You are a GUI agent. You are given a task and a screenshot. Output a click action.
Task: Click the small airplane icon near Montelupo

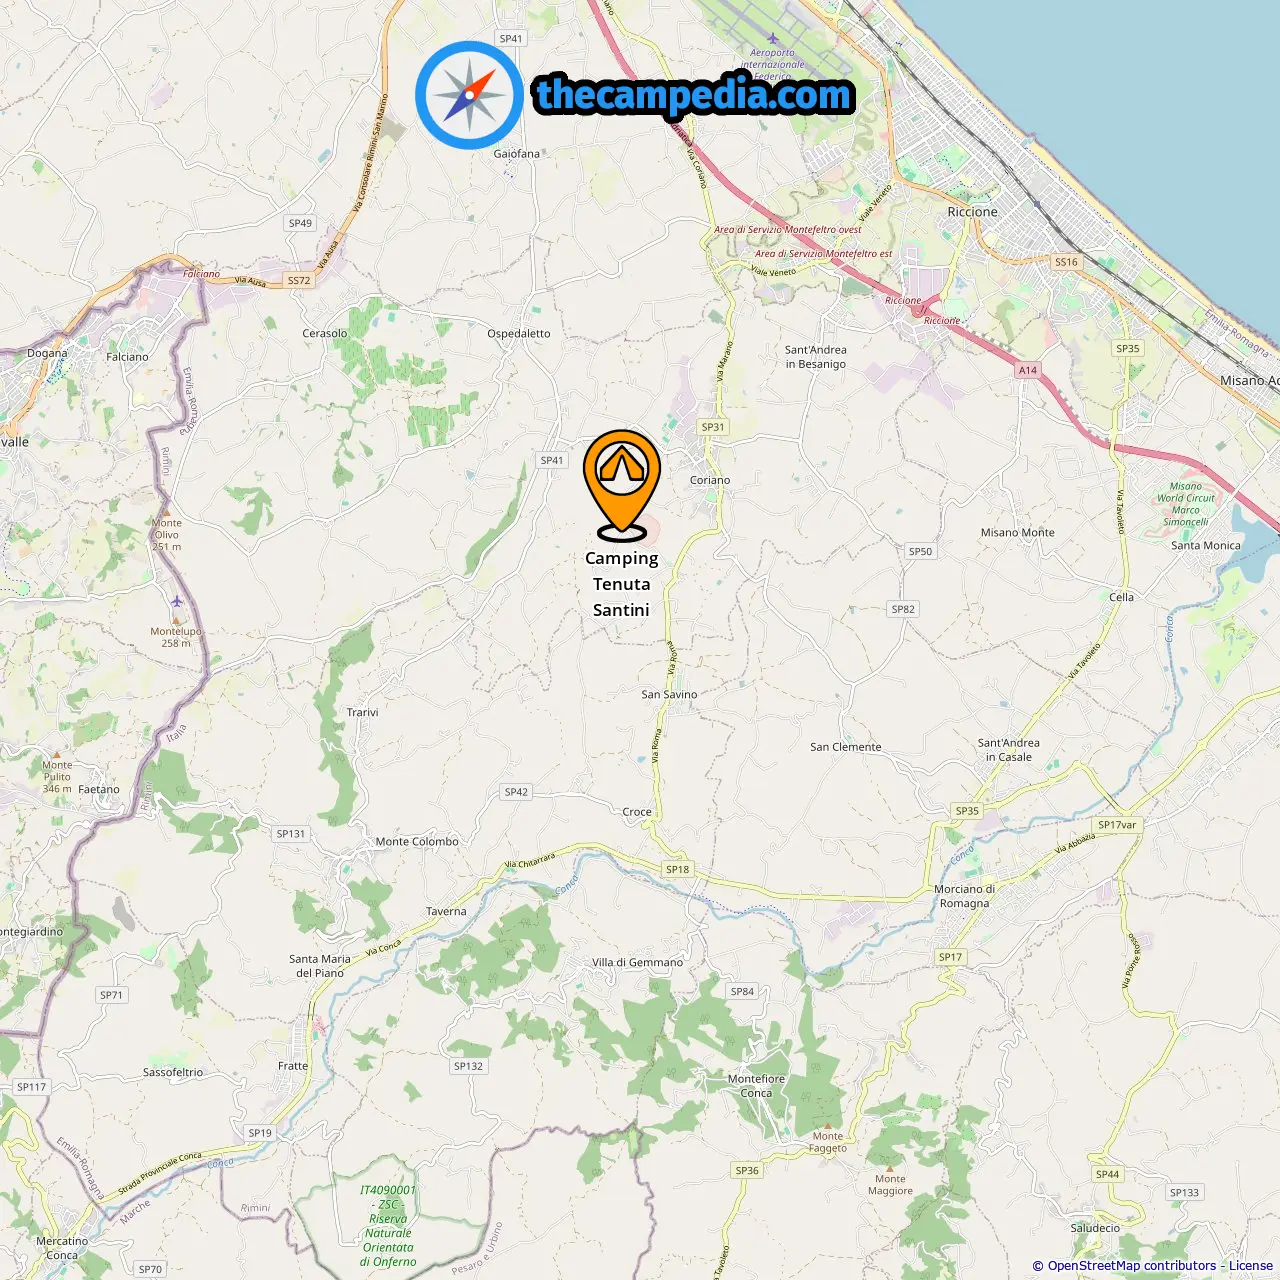(x=177, y=601)
